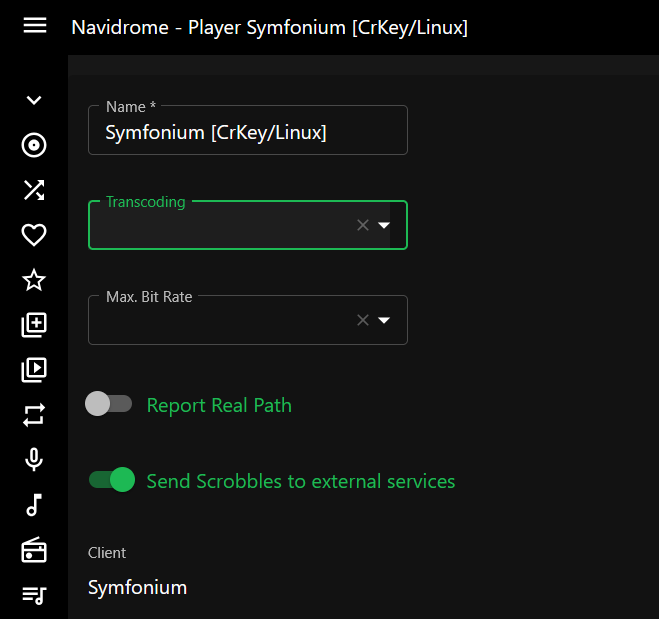Collapse the sidebar albums chevron

(34, 100)
